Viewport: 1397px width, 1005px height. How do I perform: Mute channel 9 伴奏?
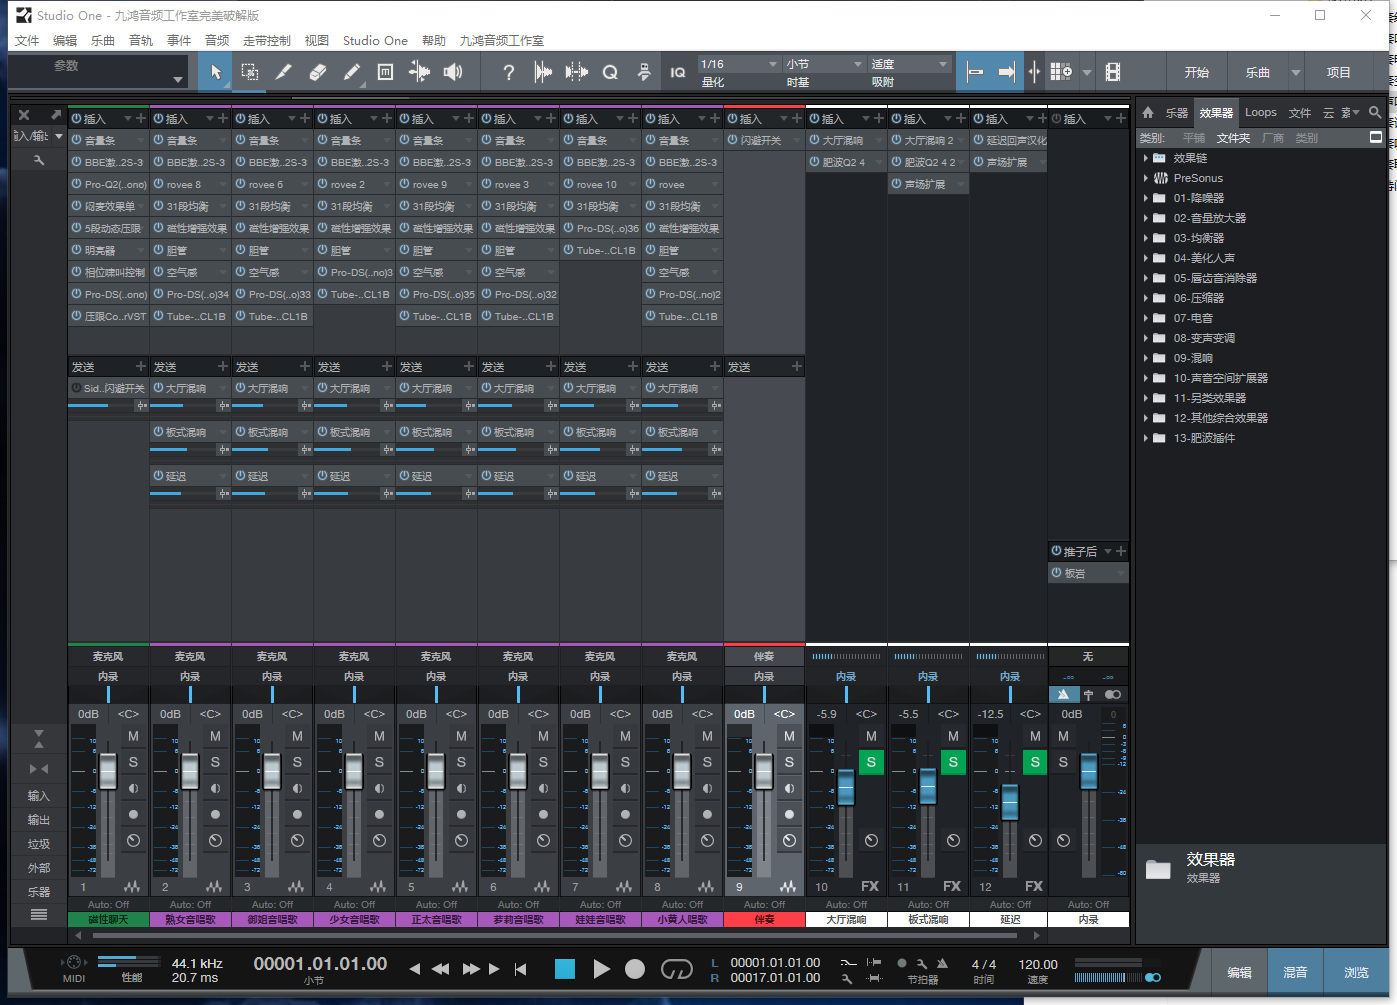789,736
